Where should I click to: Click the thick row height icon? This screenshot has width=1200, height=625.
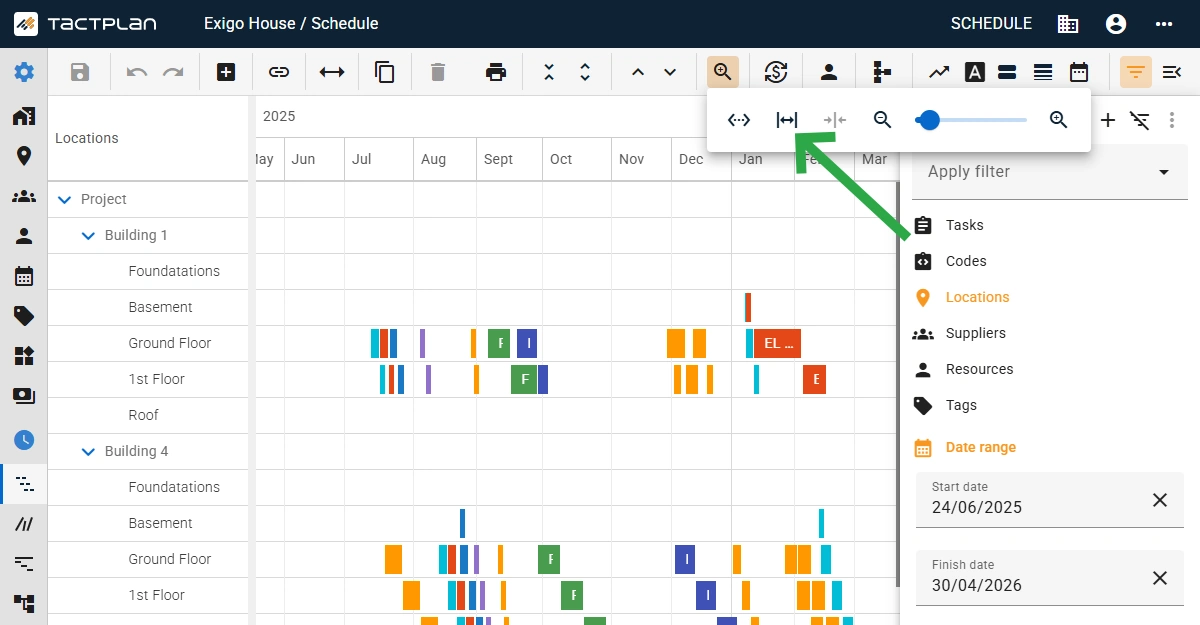click(1007, 72)
